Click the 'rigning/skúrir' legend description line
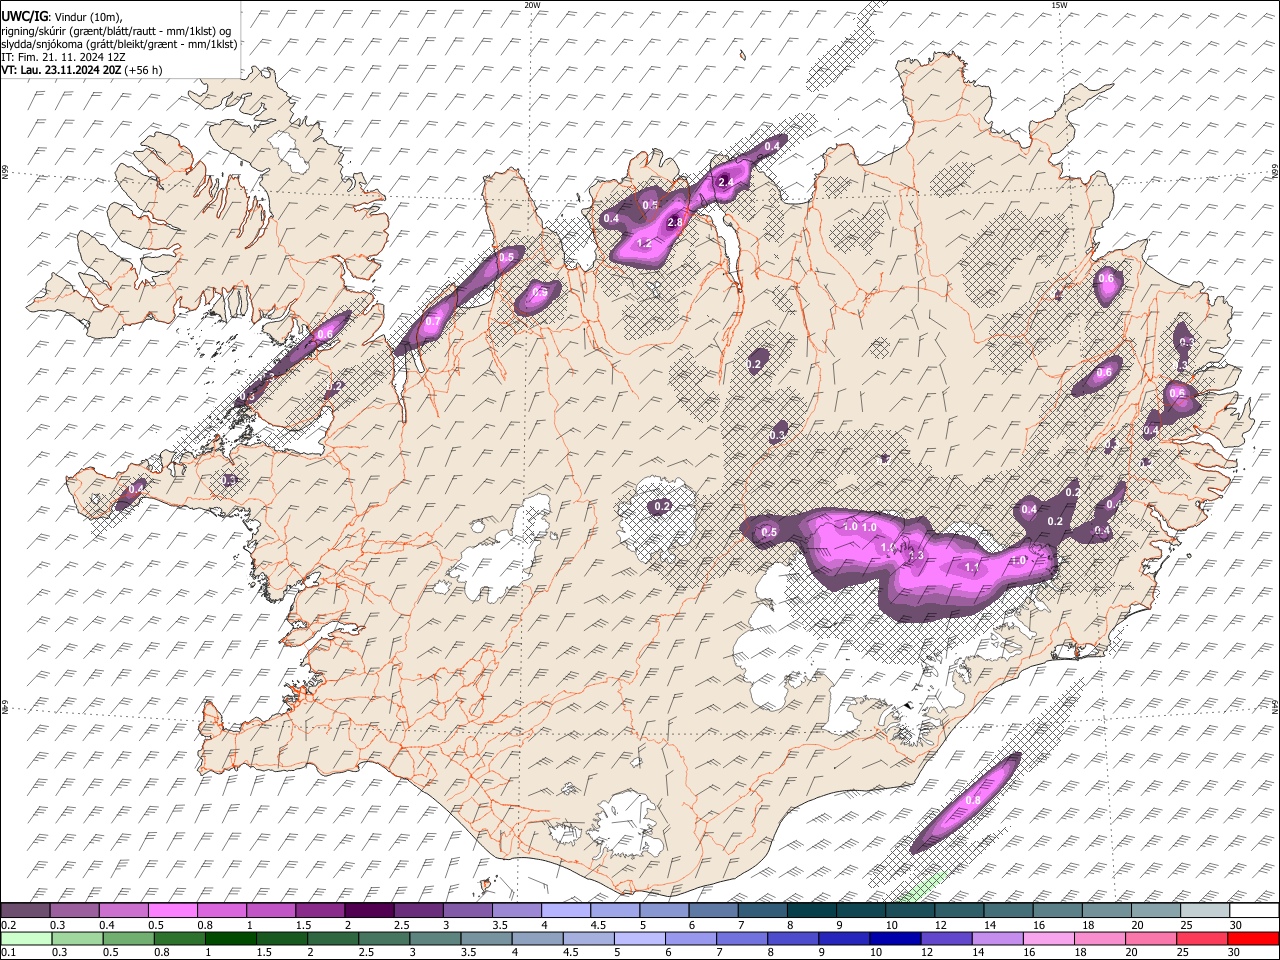 pyautogui.click(x=116, y=31)
